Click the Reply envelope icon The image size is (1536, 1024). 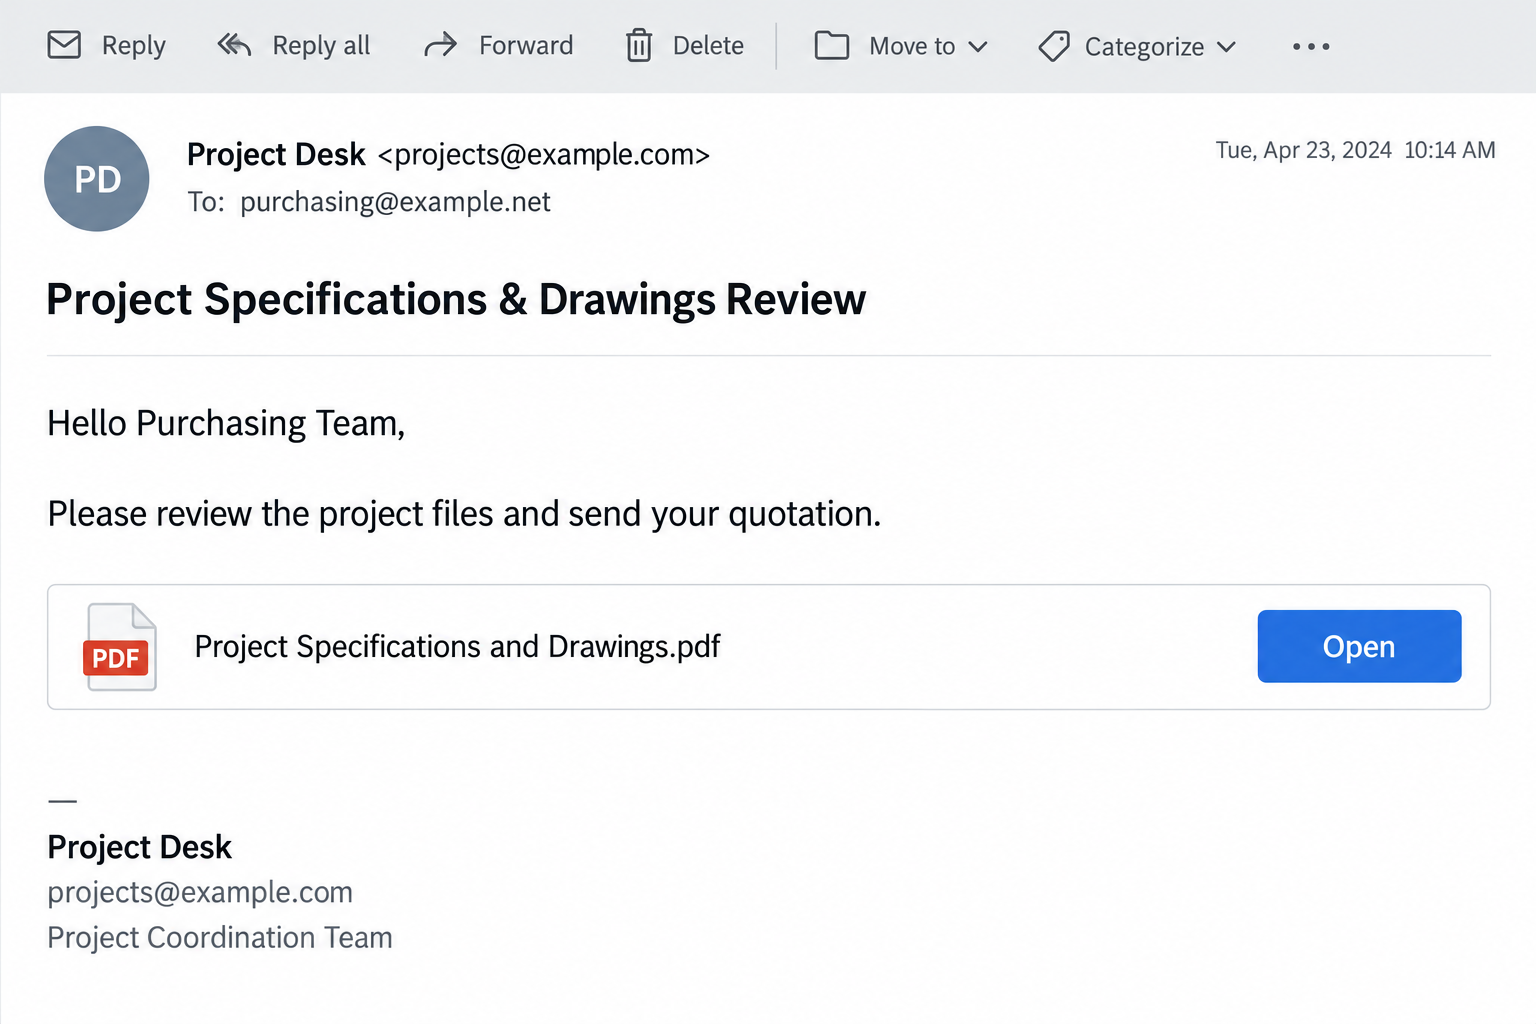coord(64,45)
